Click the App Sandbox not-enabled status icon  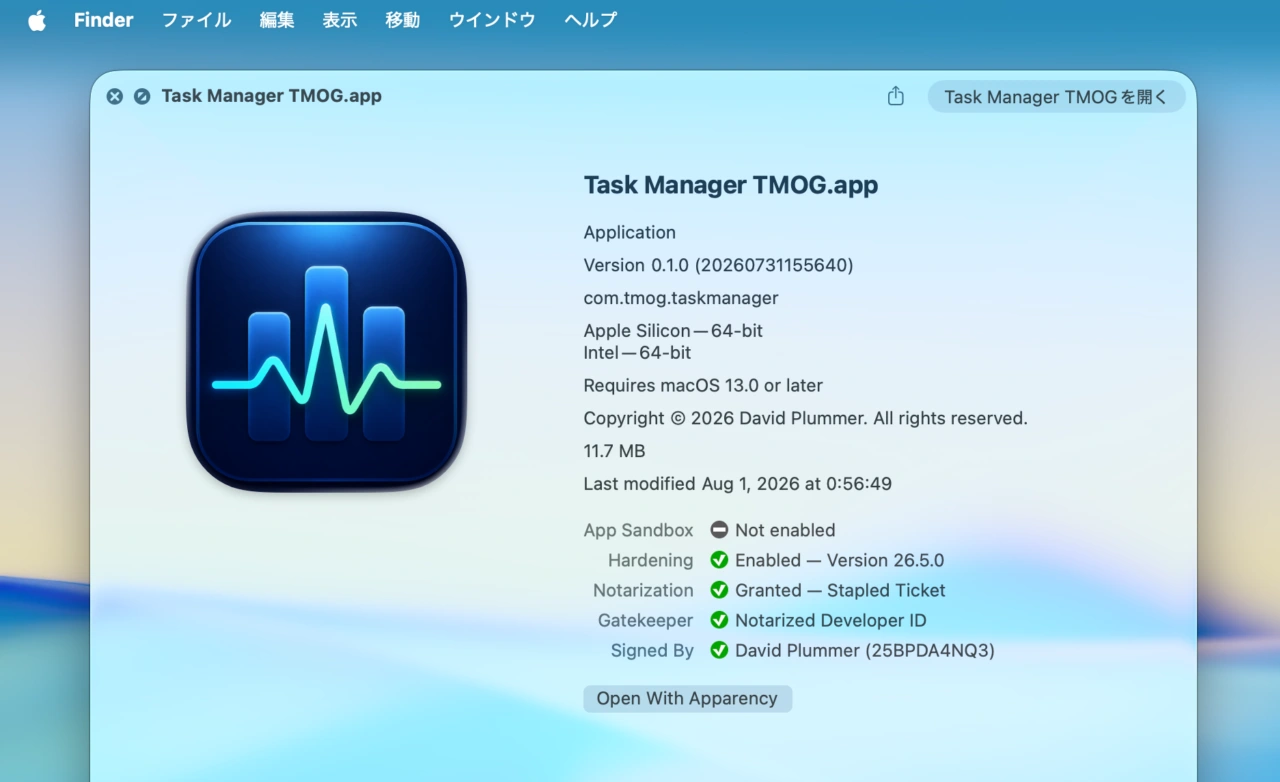coord(719,530)
